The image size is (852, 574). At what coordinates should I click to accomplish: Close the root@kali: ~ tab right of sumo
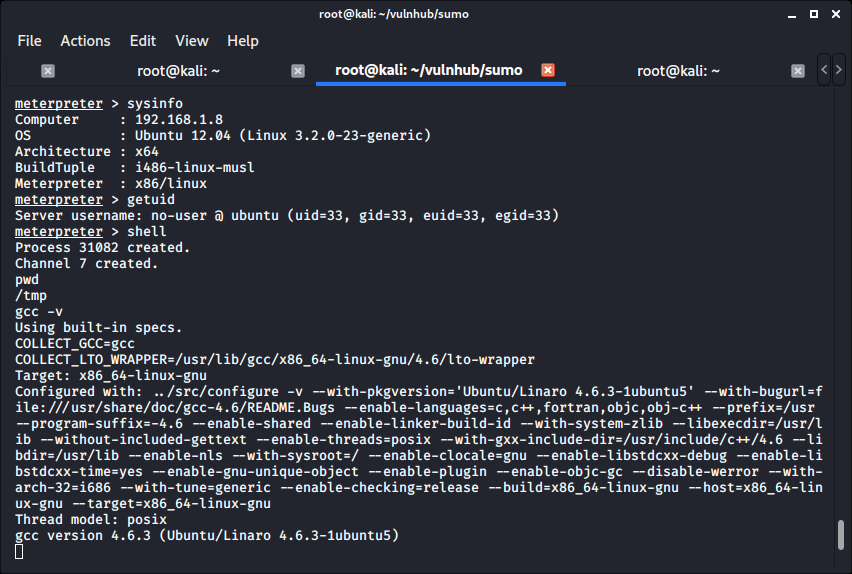pos(797,71)
